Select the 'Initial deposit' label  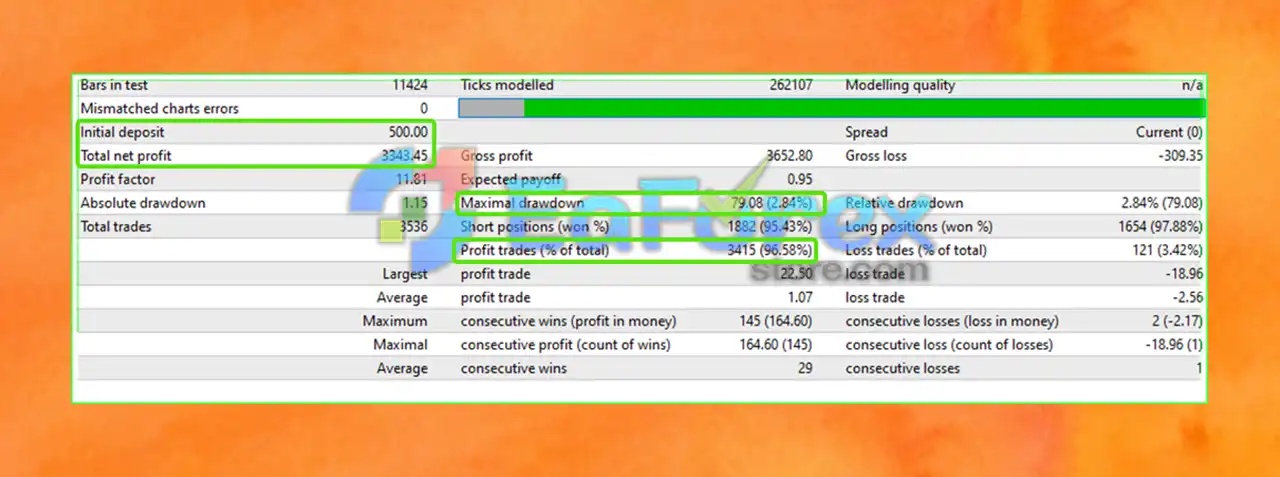tap(122, 132)
